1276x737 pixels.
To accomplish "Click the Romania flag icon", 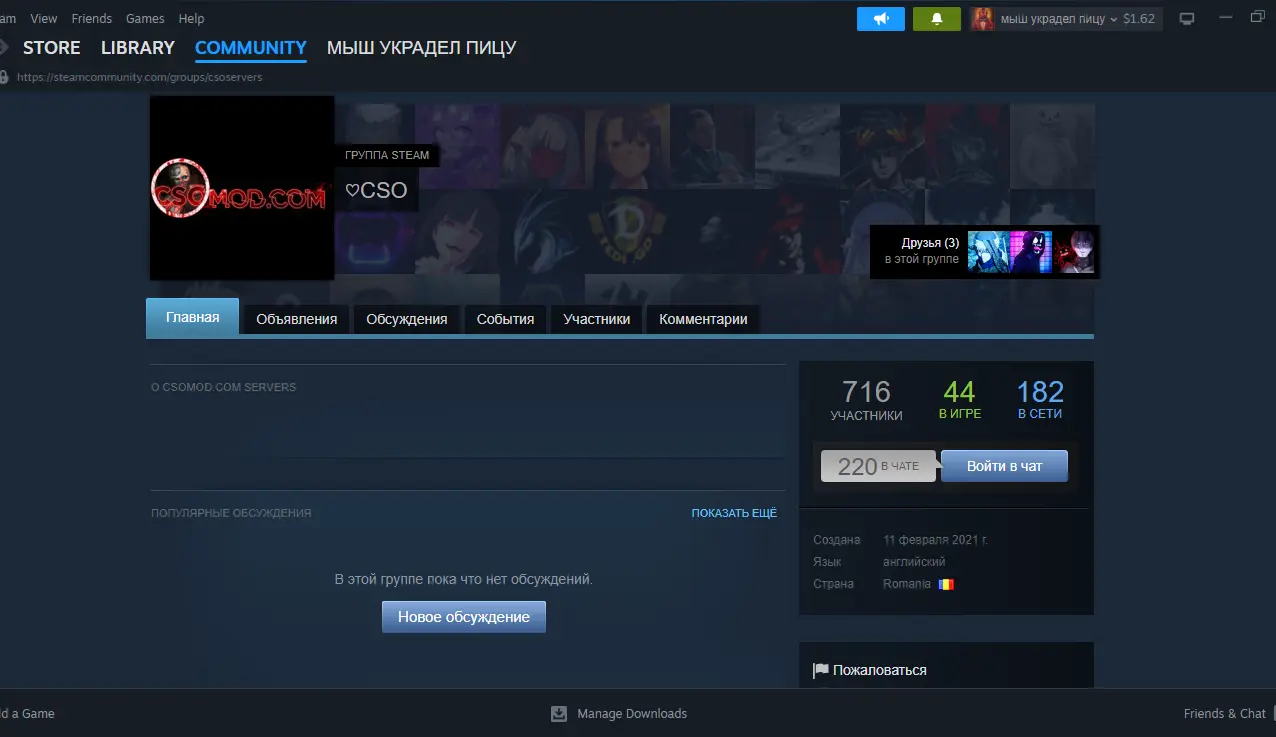I will 946,584.
